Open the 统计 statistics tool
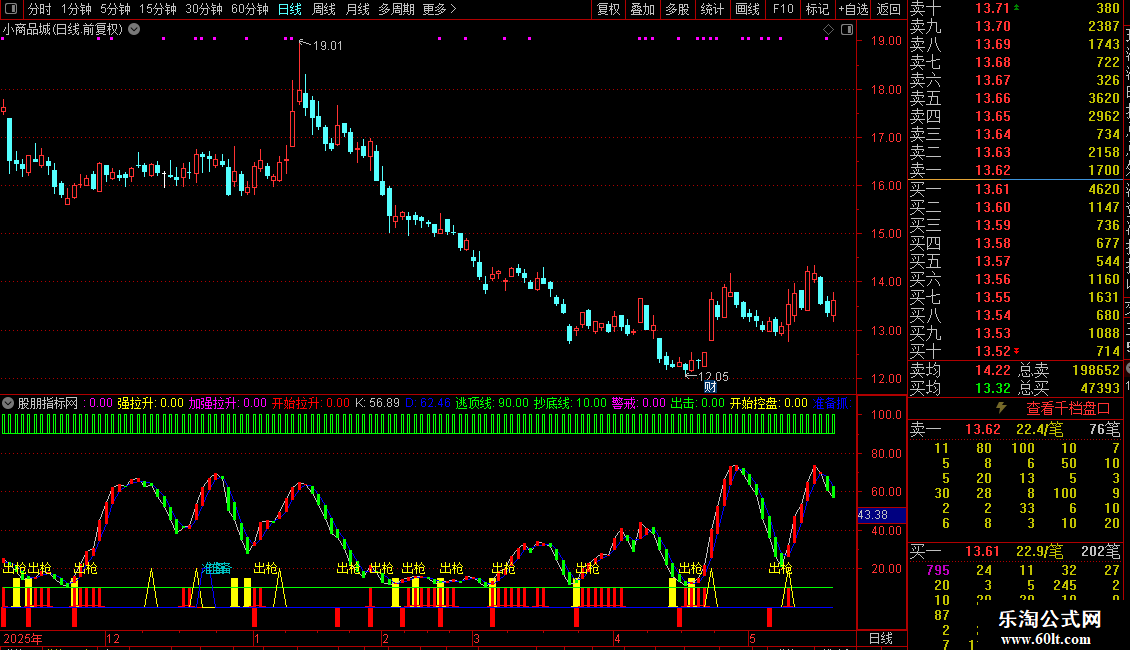The width and height of the screenshot is (1130, 650). click(x=711, y=9)
